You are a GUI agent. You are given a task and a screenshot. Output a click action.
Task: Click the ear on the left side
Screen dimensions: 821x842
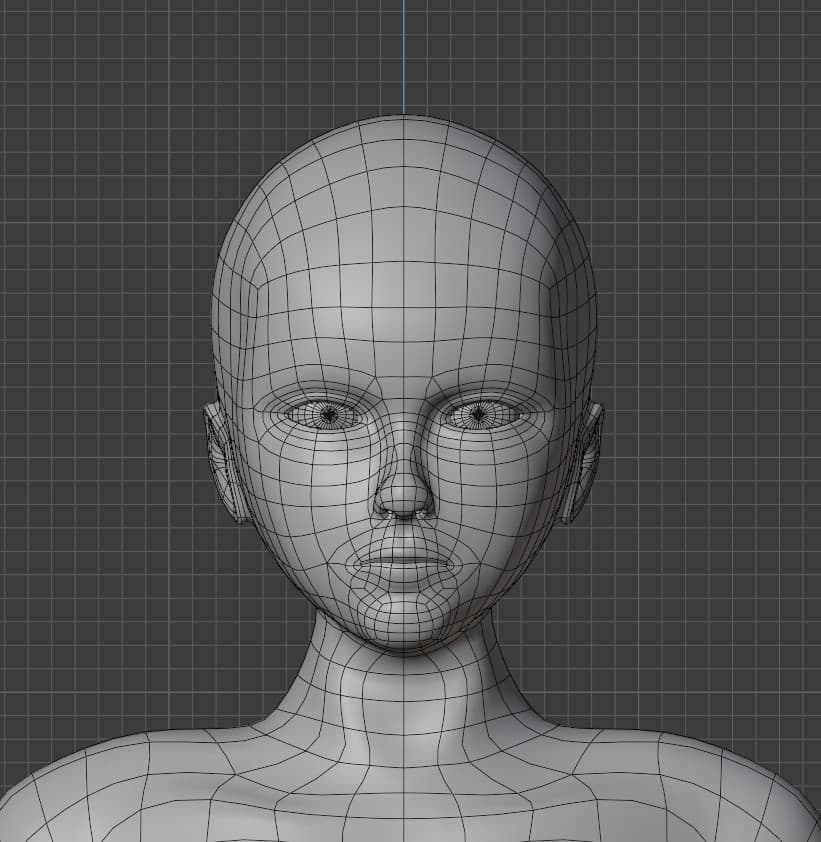click(x=225, y=462)
